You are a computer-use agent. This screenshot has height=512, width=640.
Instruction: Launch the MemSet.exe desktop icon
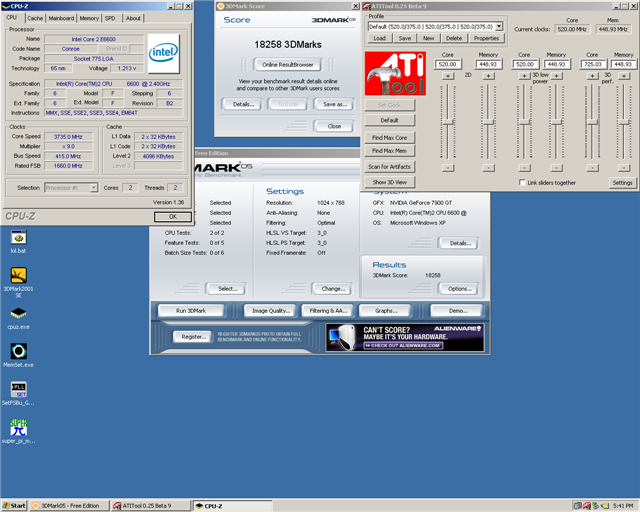(x=18, y=352)
